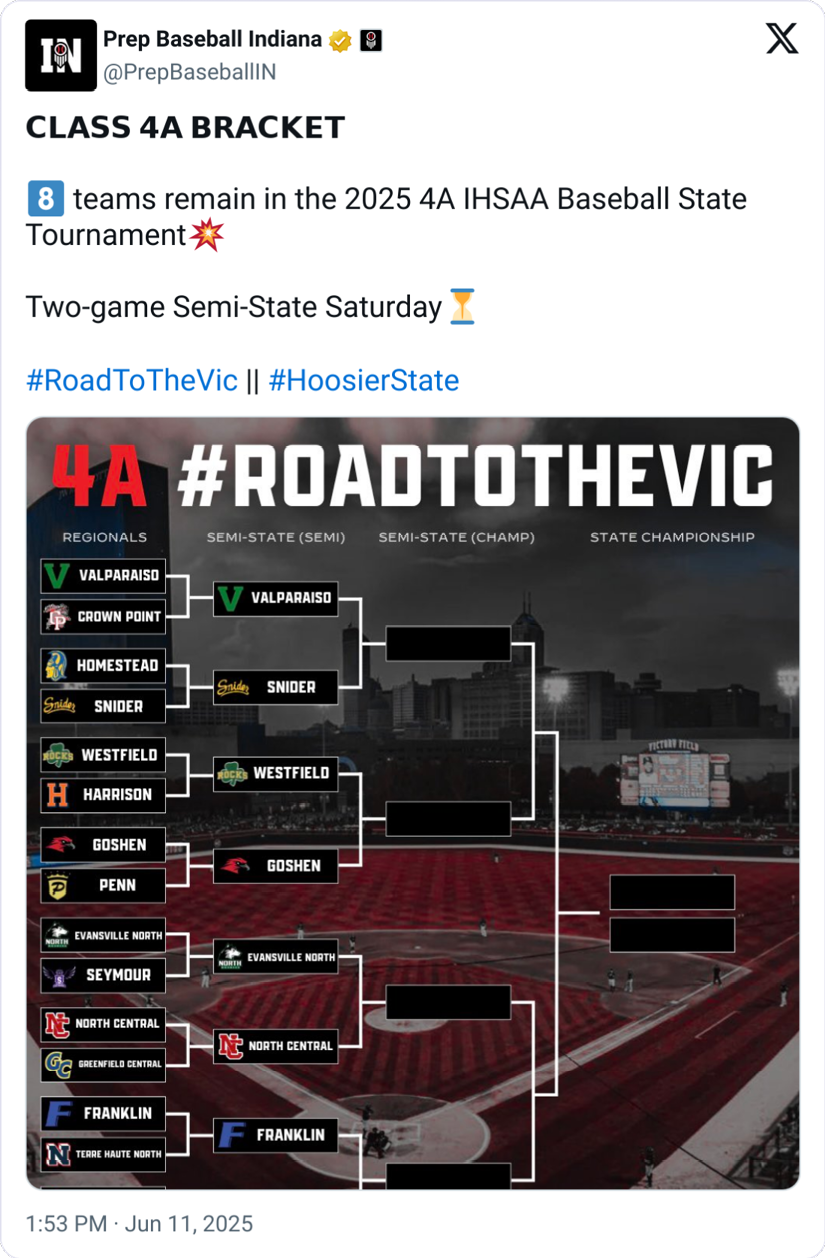Click the Valparaiso logo in Regionals column
Image resolution: width=825 pixels, height=1258 pixels.
point(57,576)
